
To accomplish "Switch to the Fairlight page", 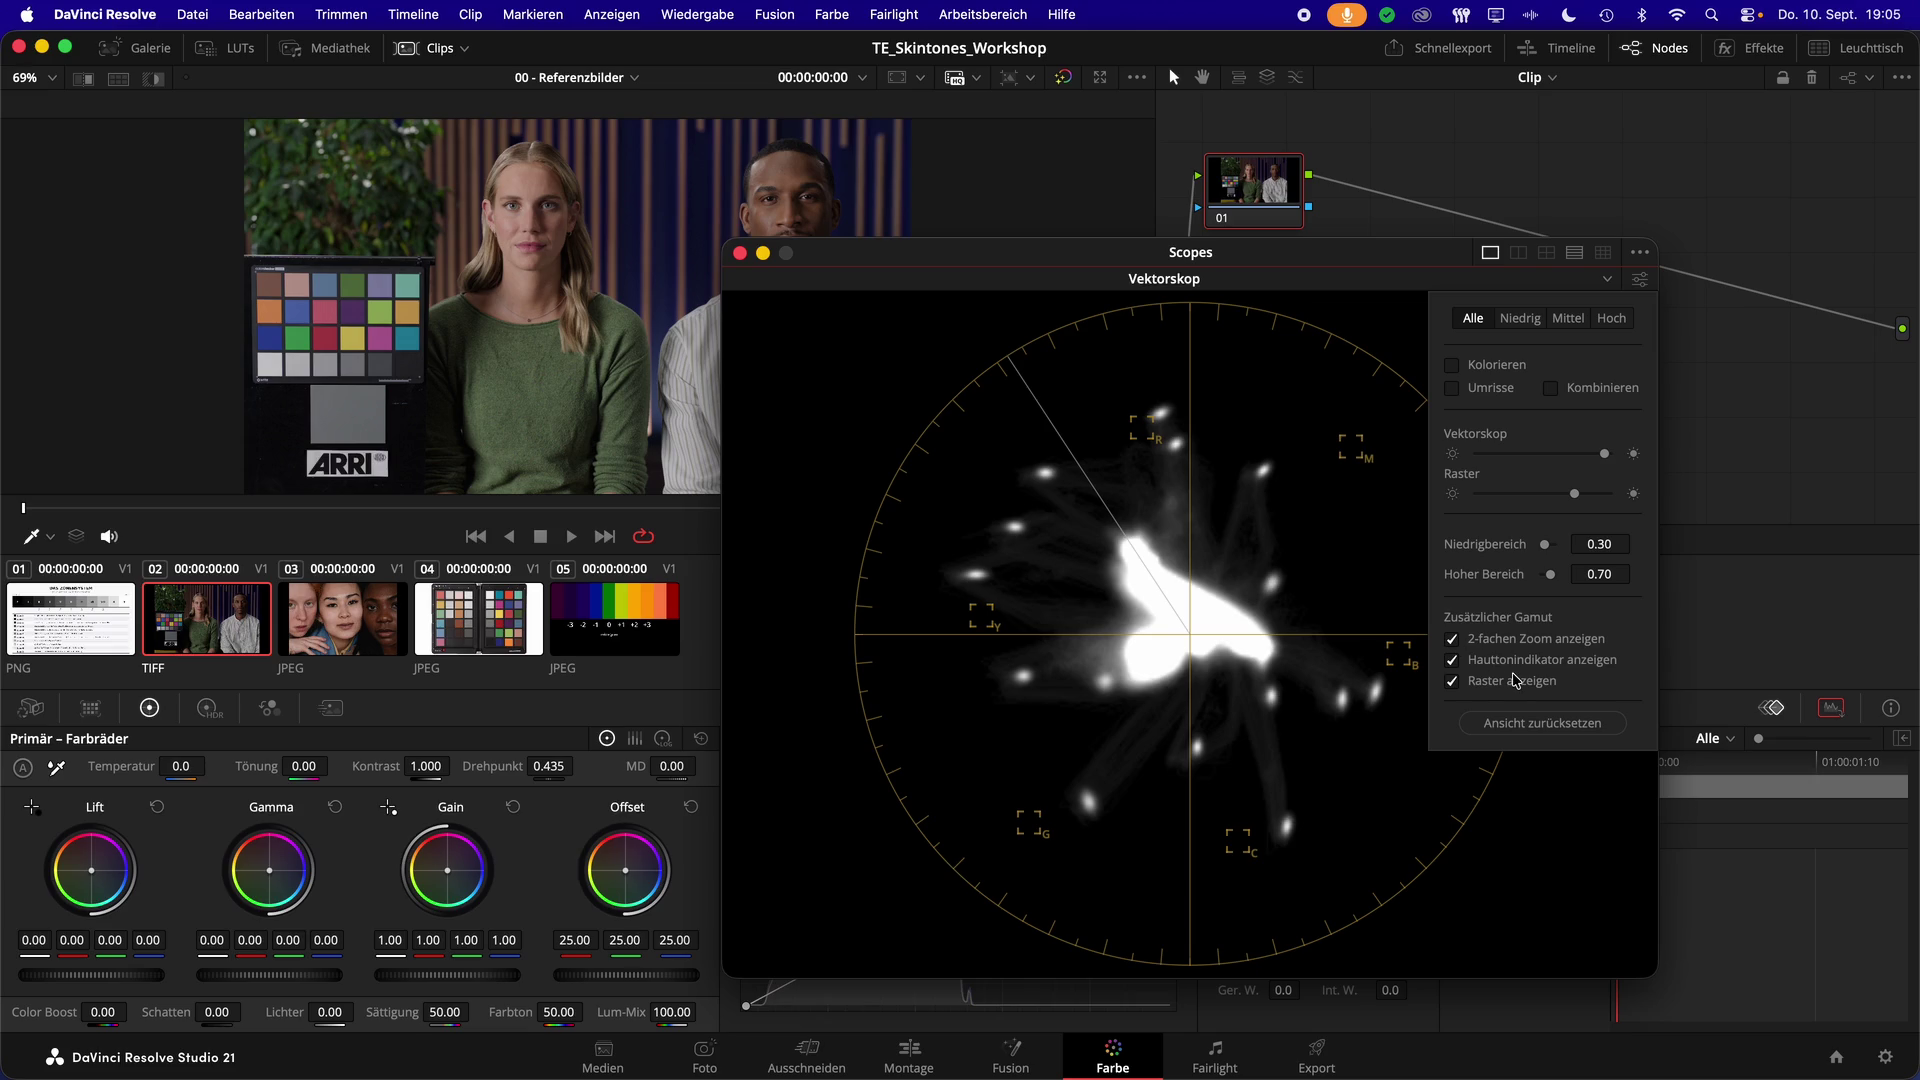I will click(1214, 1056).
